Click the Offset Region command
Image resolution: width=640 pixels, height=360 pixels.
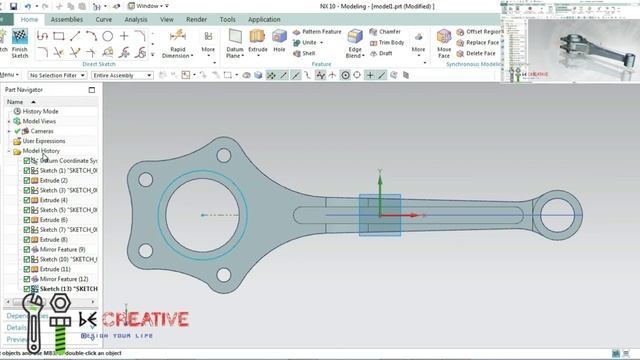tap(479, 31)
